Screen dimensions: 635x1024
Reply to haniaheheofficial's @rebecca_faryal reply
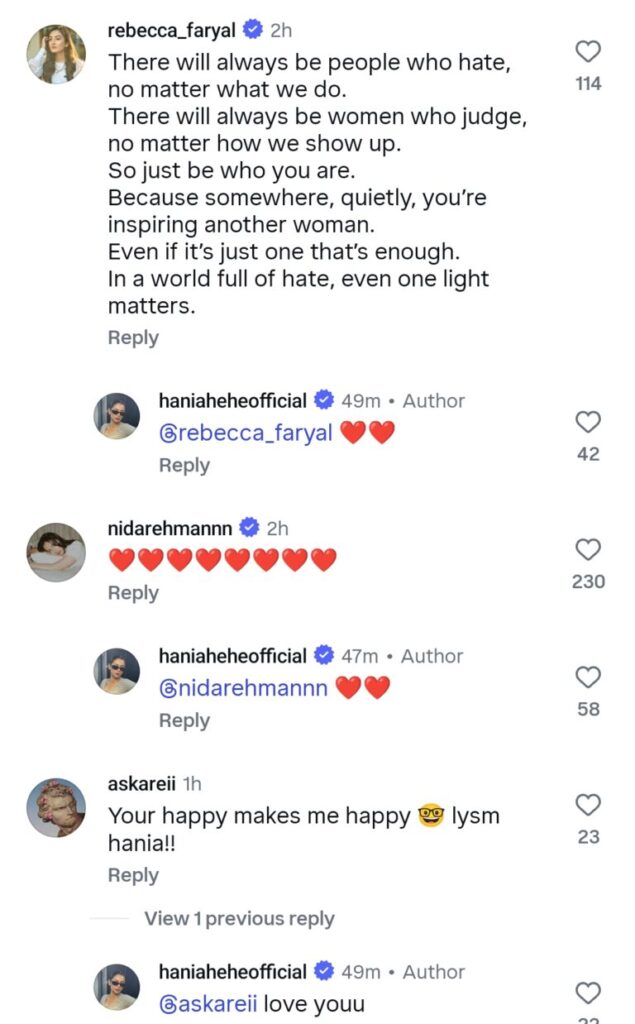click(x=184, y=465)
